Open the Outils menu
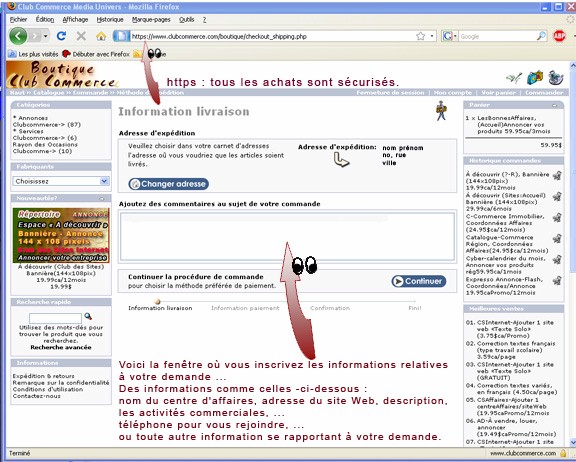Image resolution: width=576 pixels, height=462 pixels. (x=187, y=19)
